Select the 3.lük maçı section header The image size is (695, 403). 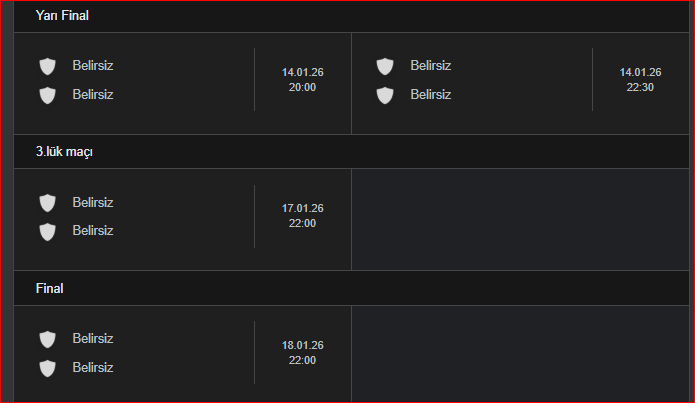[x=351, y=152]
